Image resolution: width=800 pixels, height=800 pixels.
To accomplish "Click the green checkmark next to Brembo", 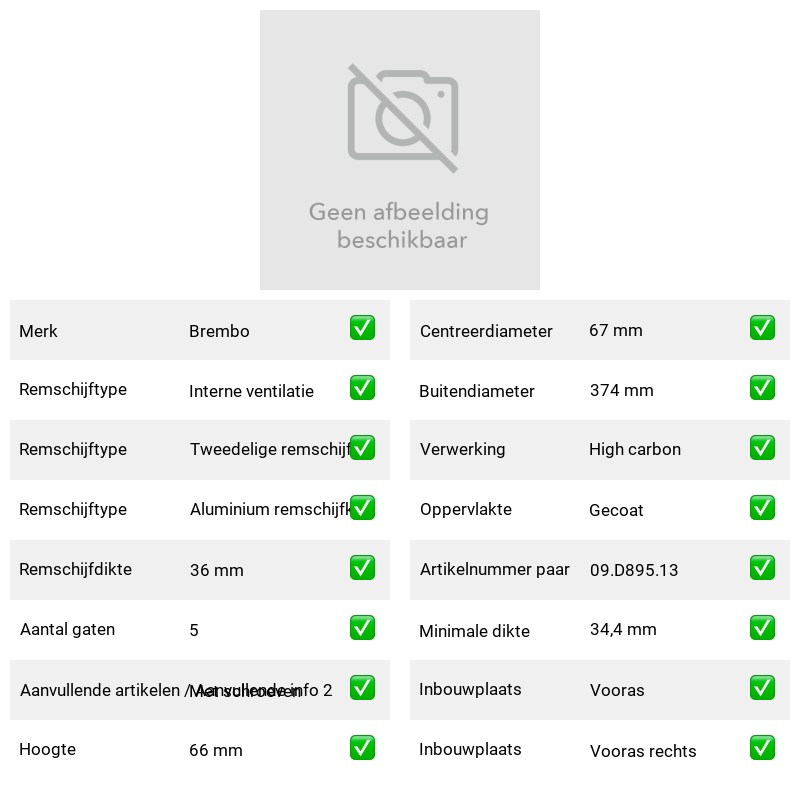I will 362,328.
